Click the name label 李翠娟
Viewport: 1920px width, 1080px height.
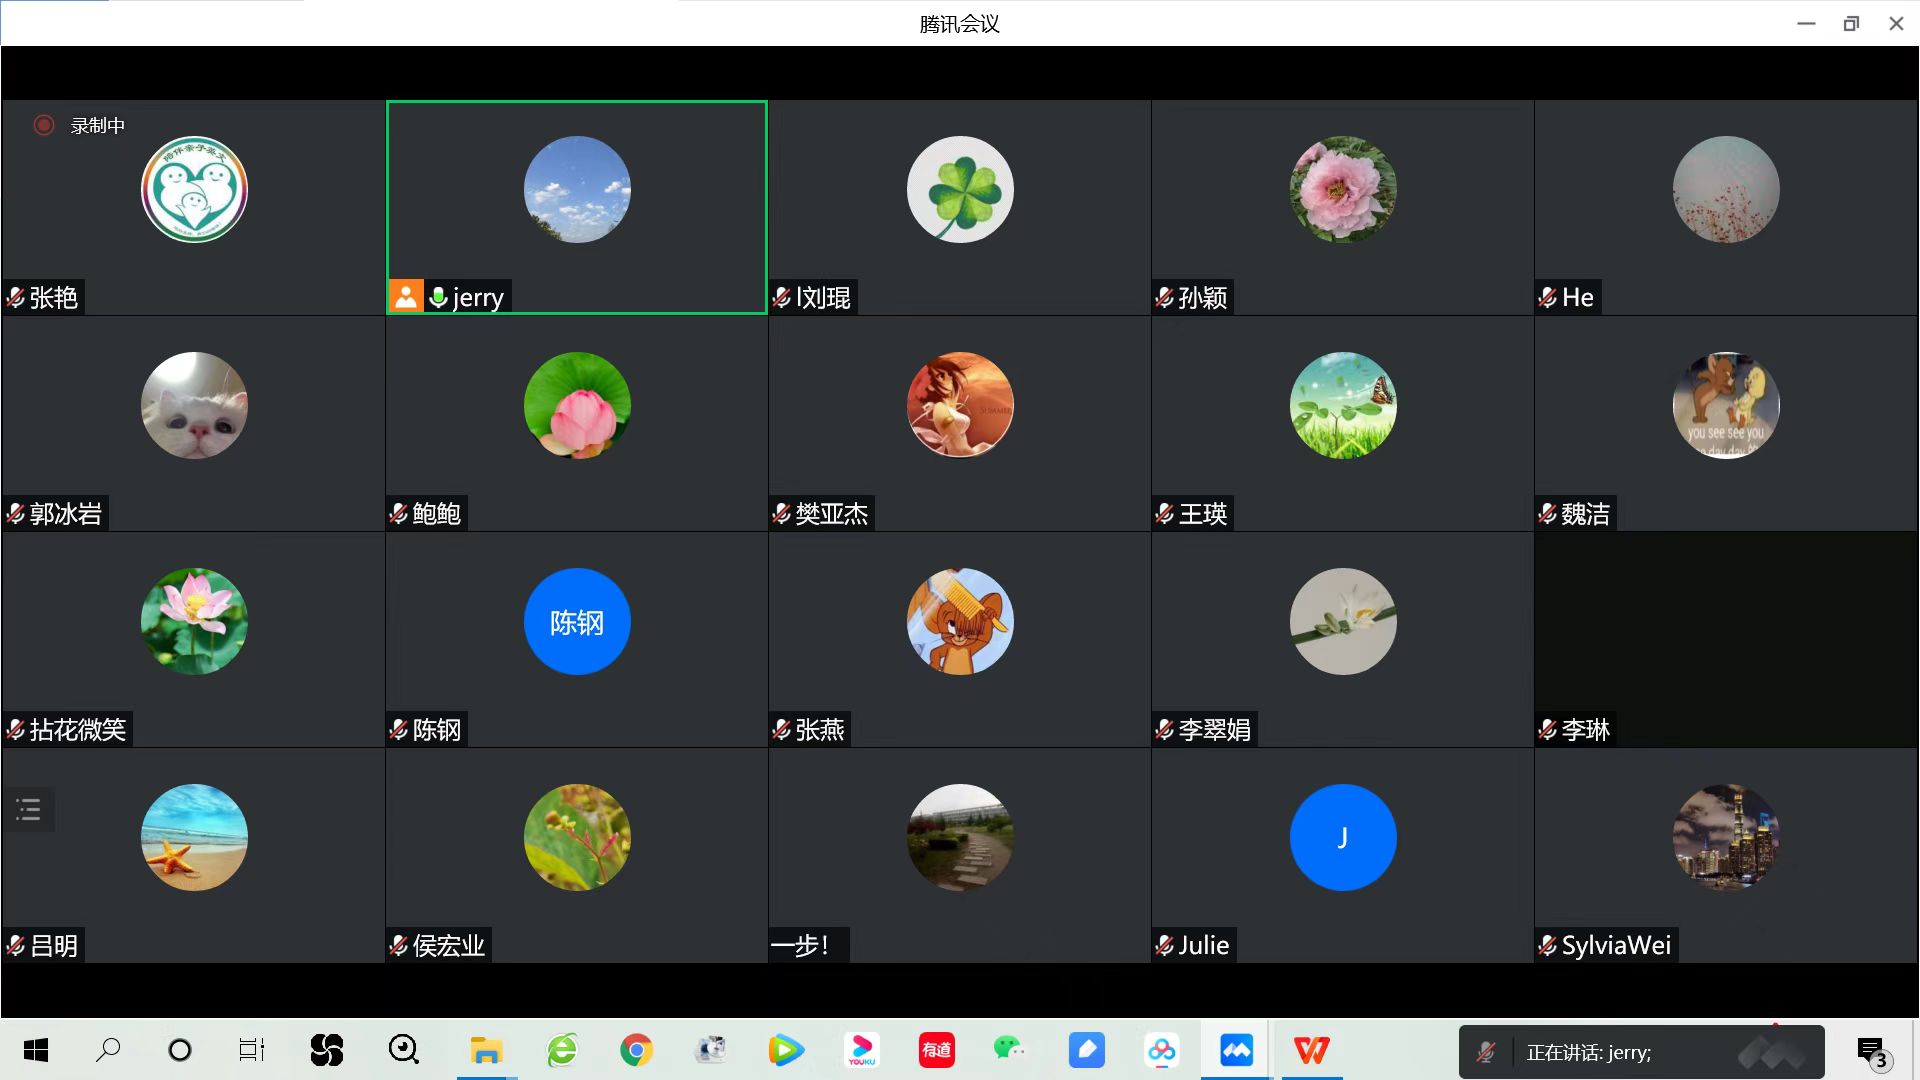point(1215,730)
